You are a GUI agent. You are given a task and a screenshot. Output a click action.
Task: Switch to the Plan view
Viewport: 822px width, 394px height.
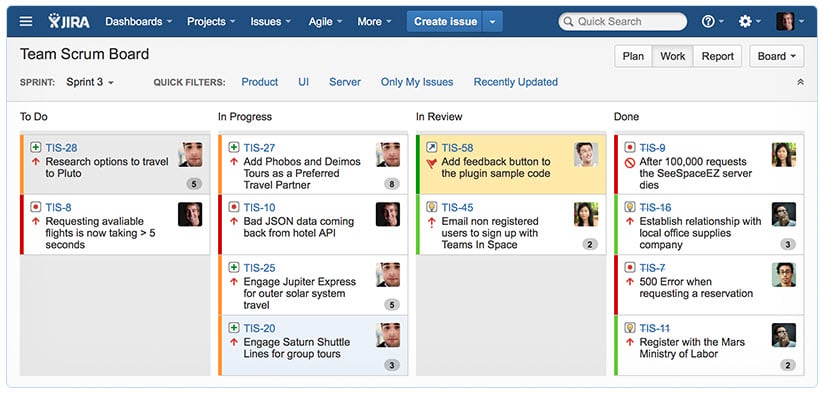click(633, 56)
